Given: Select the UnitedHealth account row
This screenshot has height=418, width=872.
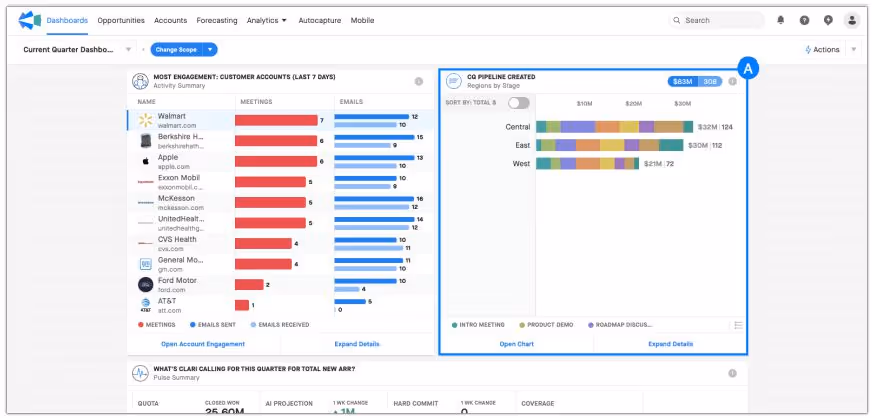Looking at the screenshot, I should pos(280,223).
